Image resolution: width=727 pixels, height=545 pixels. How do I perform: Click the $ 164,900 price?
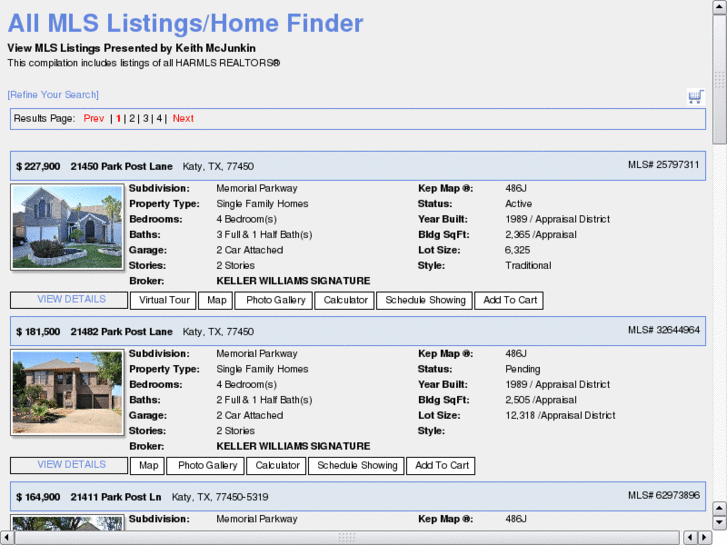38,497
